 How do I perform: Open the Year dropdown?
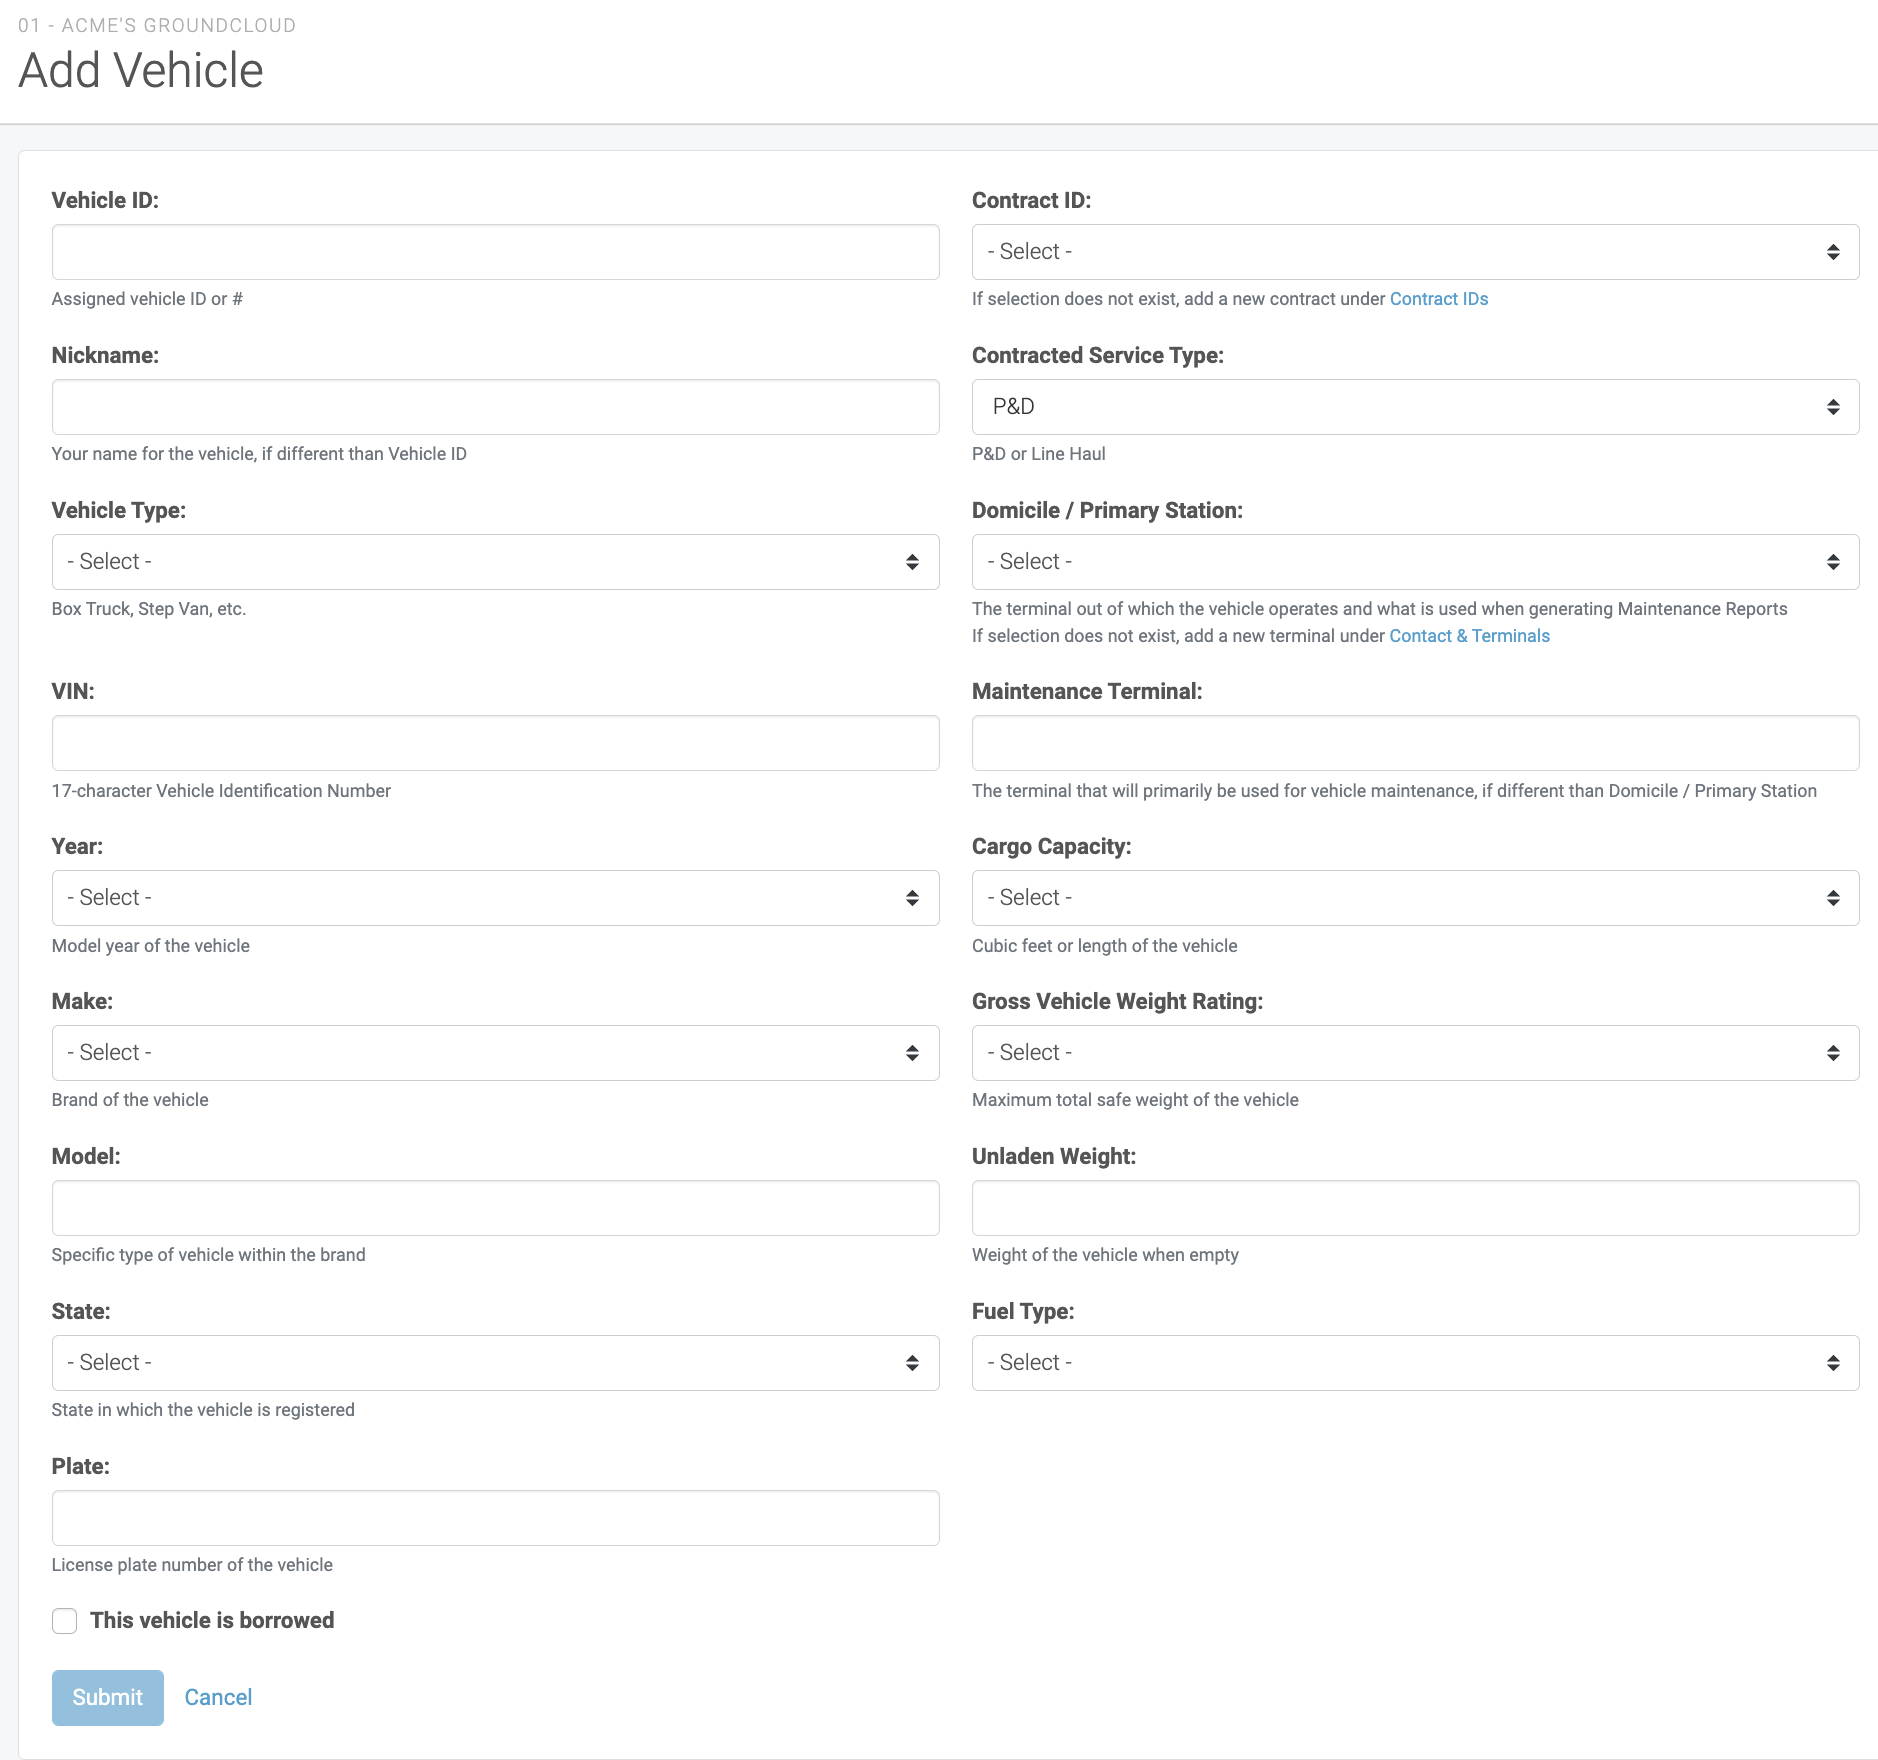pos(495,898)
